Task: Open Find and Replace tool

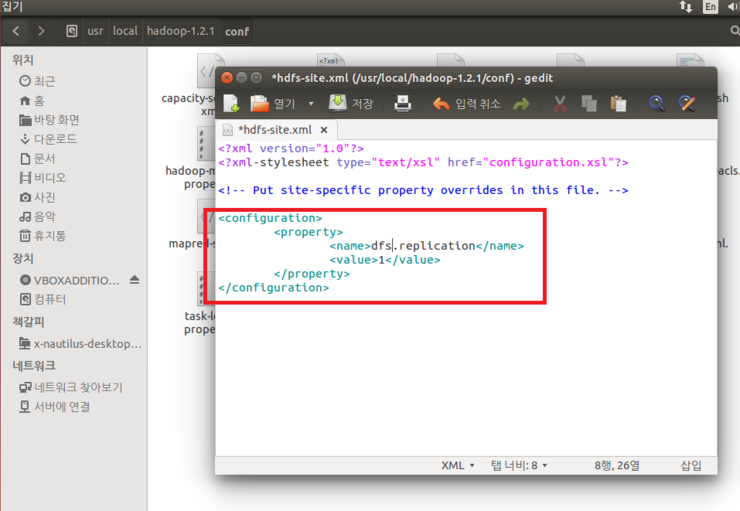Action: coord(687,103)
